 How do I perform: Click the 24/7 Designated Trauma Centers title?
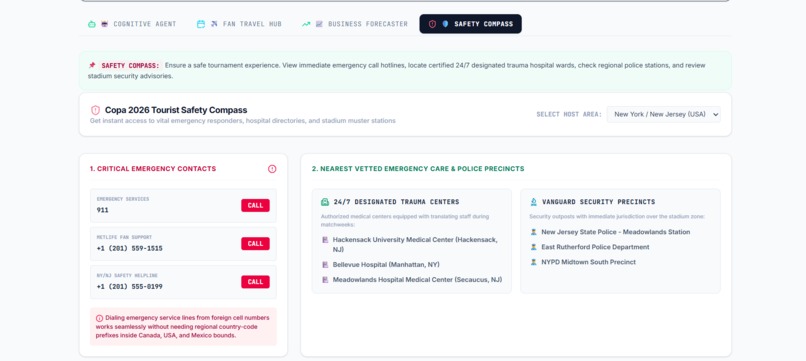pos(396,202)
